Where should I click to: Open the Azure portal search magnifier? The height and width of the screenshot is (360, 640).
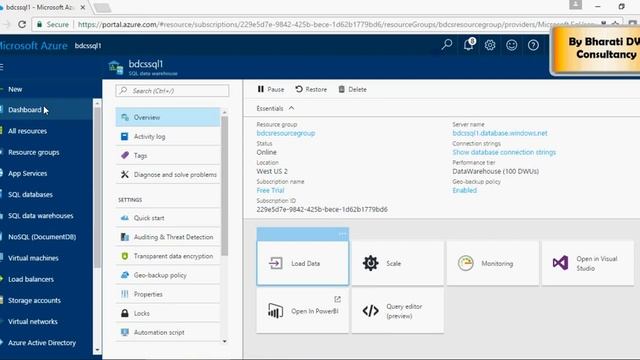(x=447, y=44)
